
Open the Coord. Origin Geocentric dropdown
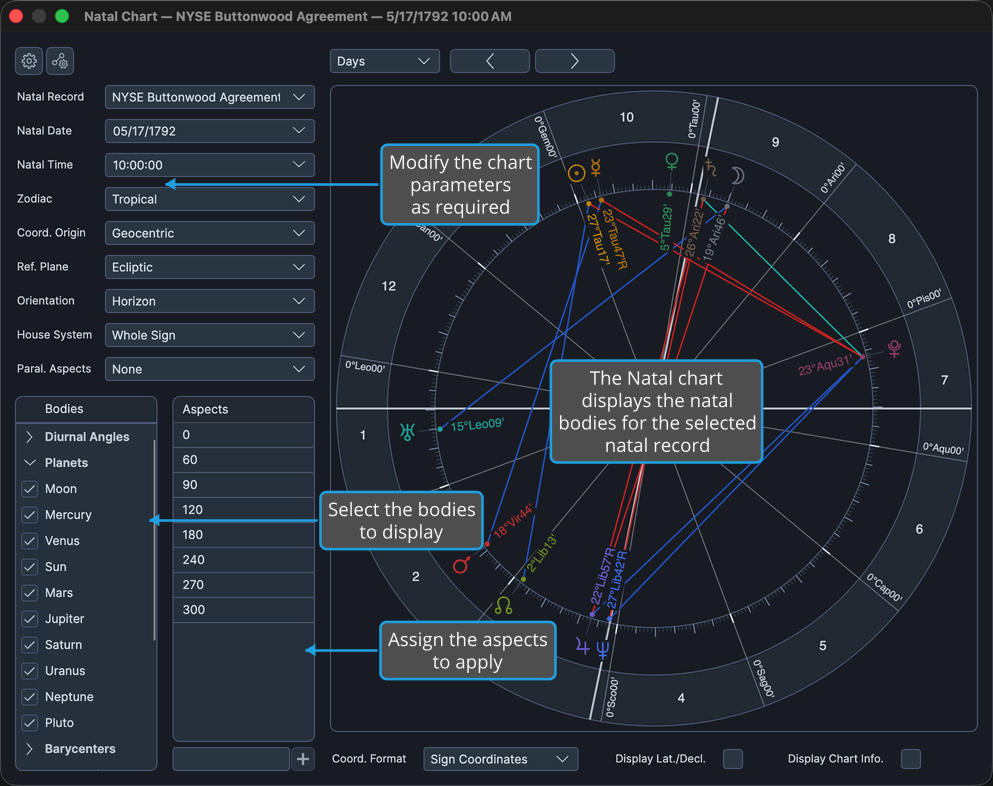tap(210, 233)
